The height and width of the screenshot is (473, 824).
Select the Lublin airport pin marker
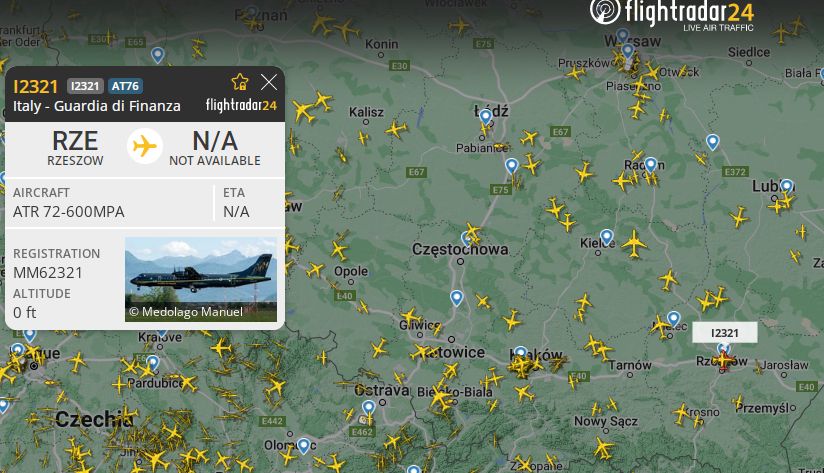point(787,187)
